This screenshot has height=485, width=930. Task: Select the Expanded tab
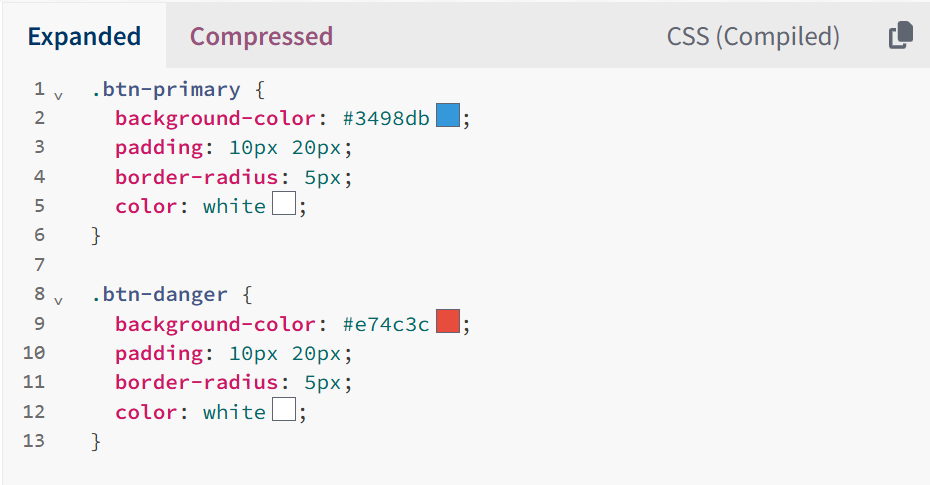point(84,36)
